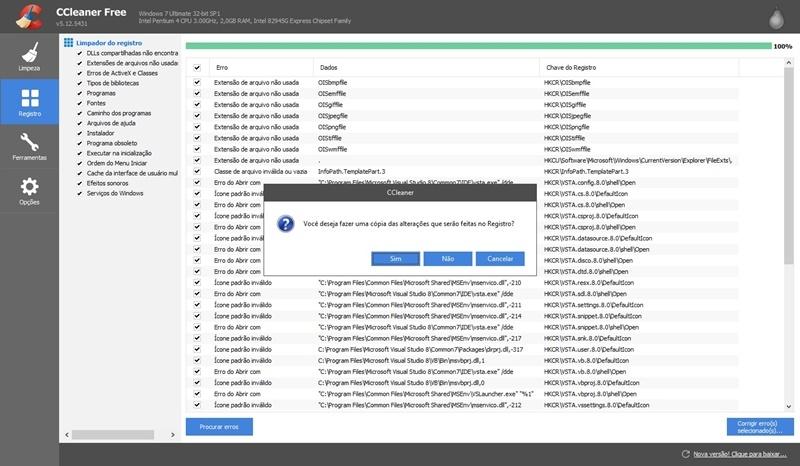Decline backup by clicking Não
The width and height of the screenshot is (800, 466).
click(x=447, y=259)
